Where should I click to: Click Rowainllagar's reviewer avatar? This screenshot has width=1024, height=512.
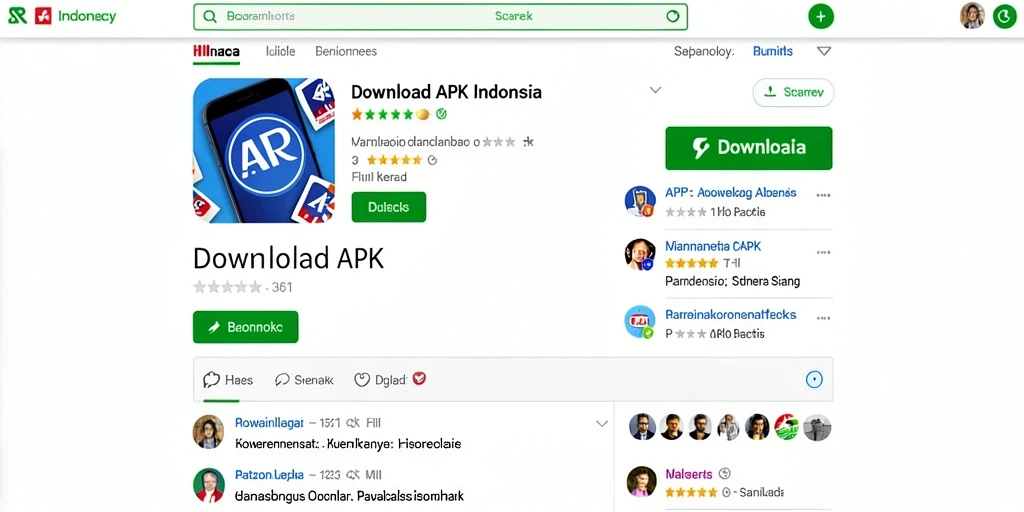click(x=209, y=432)
